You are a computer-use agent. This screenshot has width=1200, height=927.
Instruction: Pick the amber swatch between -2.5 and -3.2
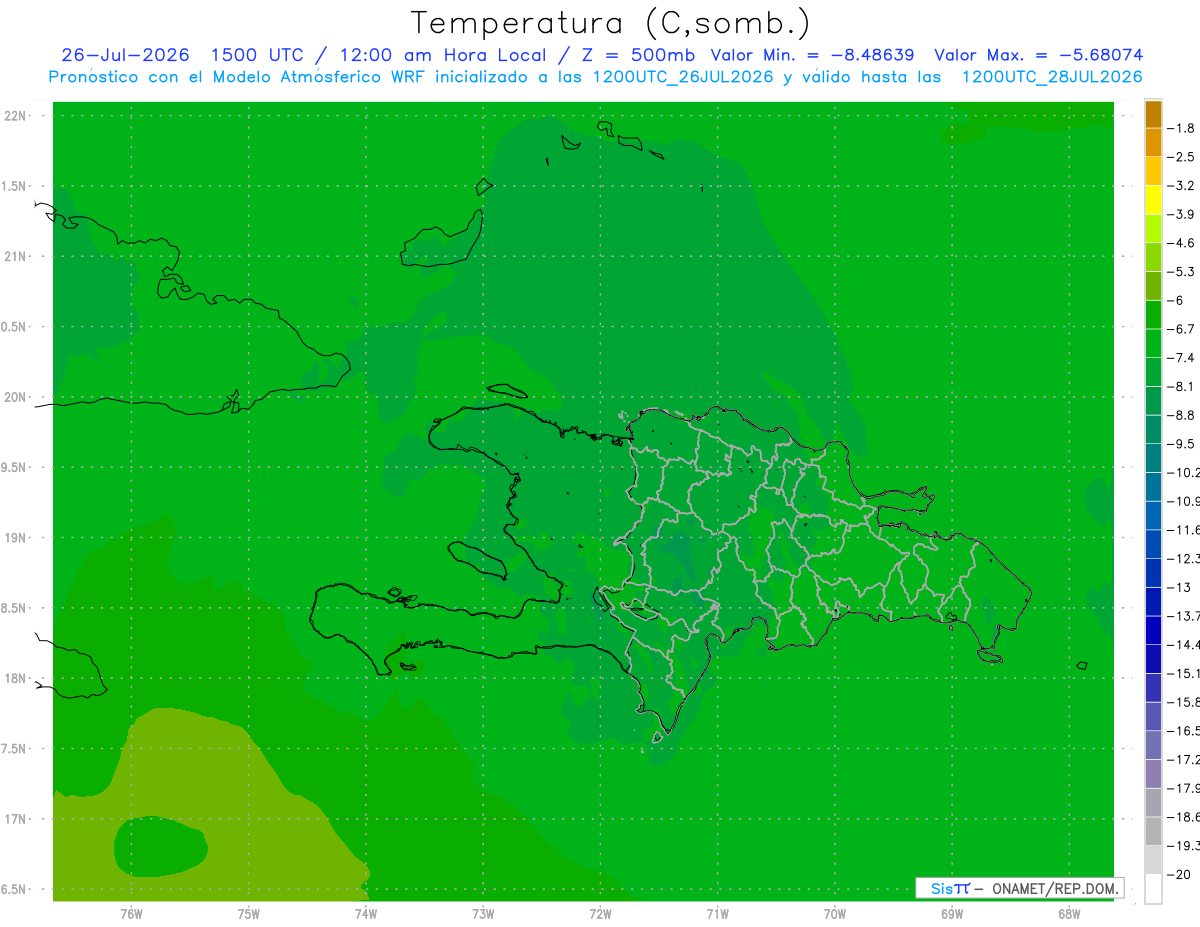(1153, 171)
